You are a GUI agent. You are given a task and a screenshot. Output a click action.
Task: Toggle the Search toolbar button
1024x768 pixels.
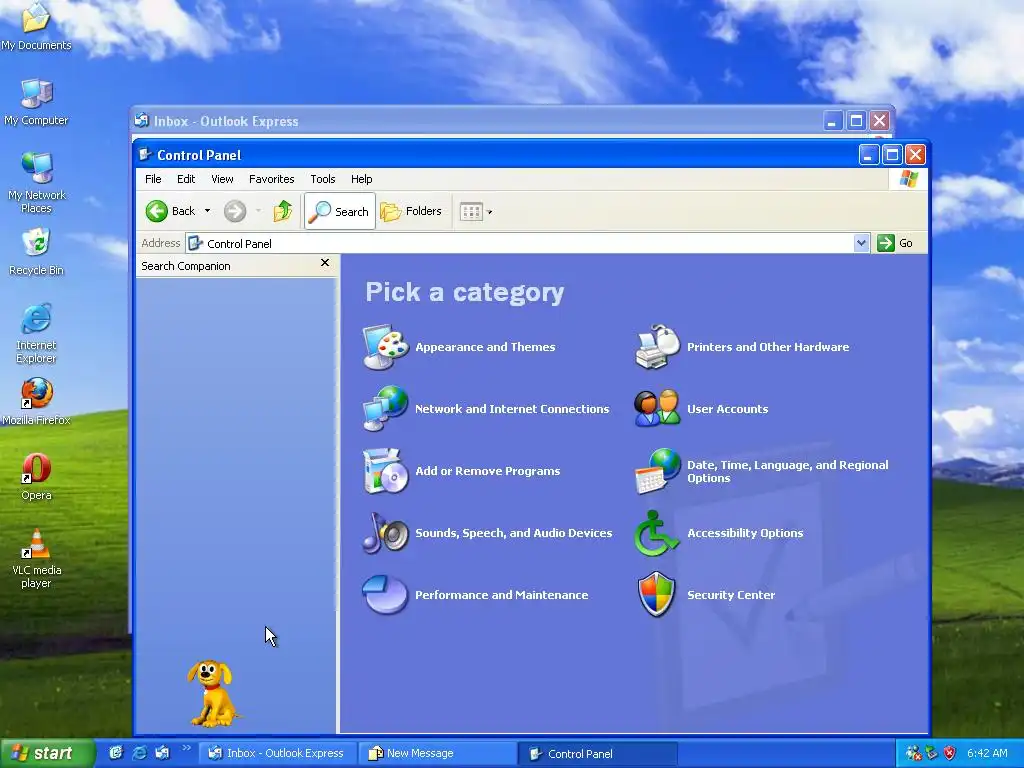click(x=340, y=211)
